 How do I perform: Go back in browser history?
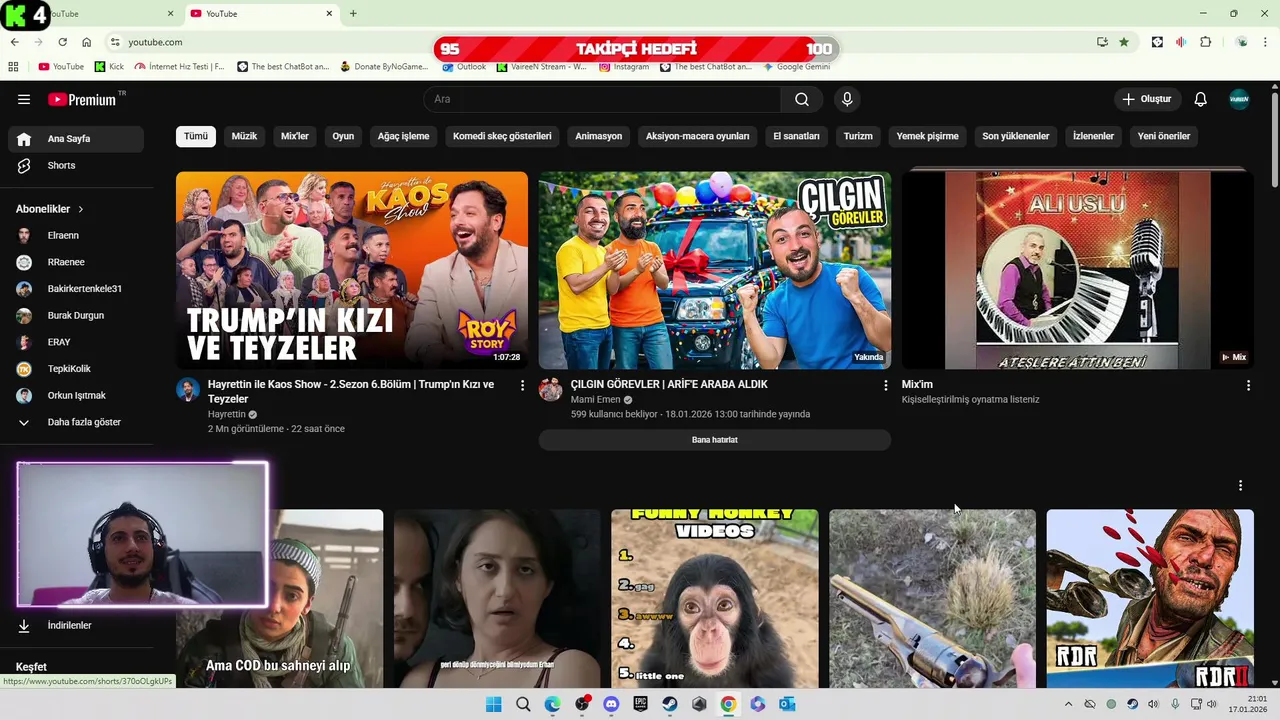(14, 42)
